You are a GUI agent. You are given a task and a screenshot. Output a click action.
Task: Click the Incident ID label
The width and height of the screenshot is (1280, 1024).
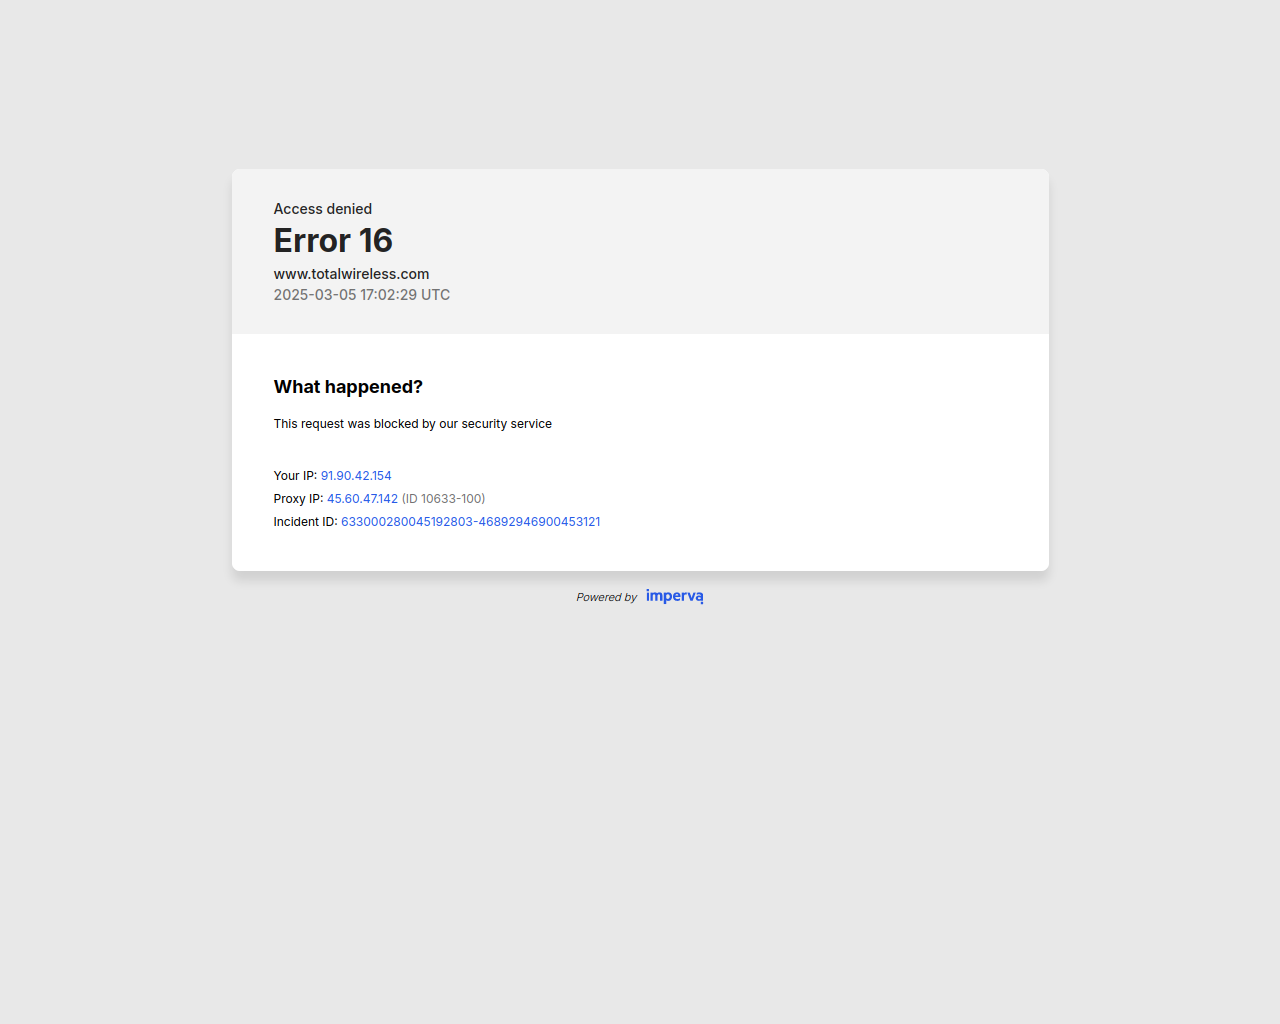[x=305, y=522]
